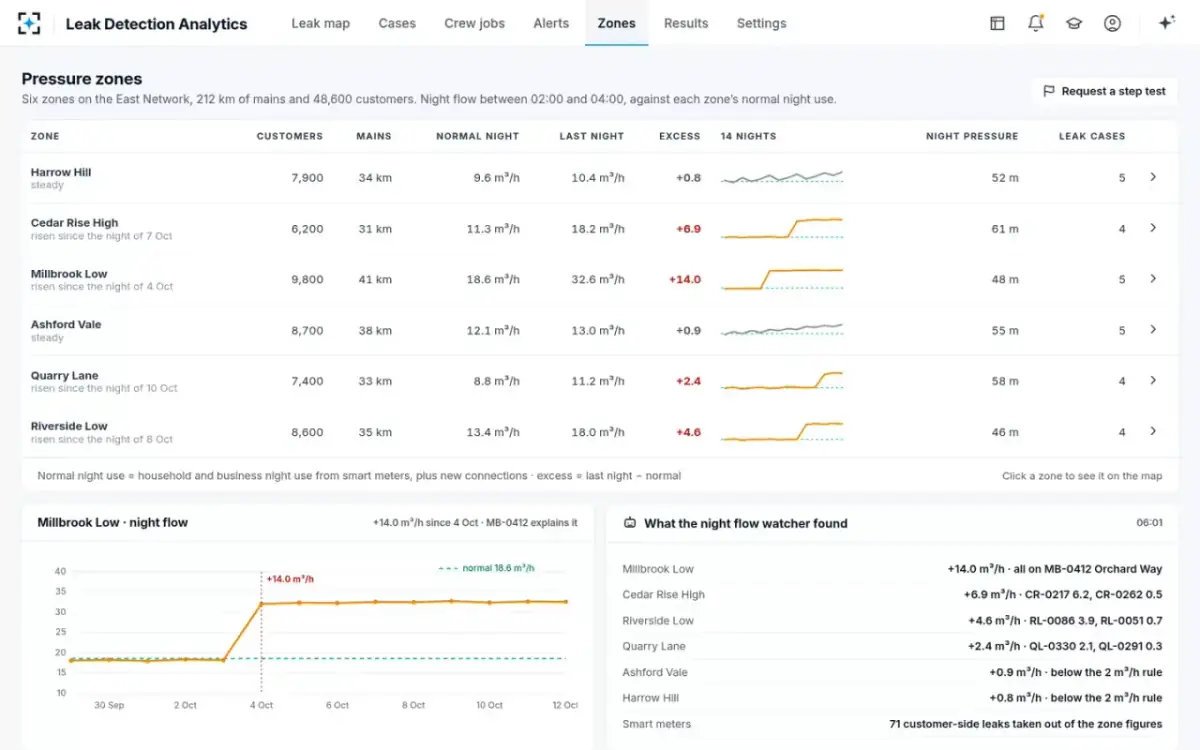Click Request a step test button

pos(1104,91)
